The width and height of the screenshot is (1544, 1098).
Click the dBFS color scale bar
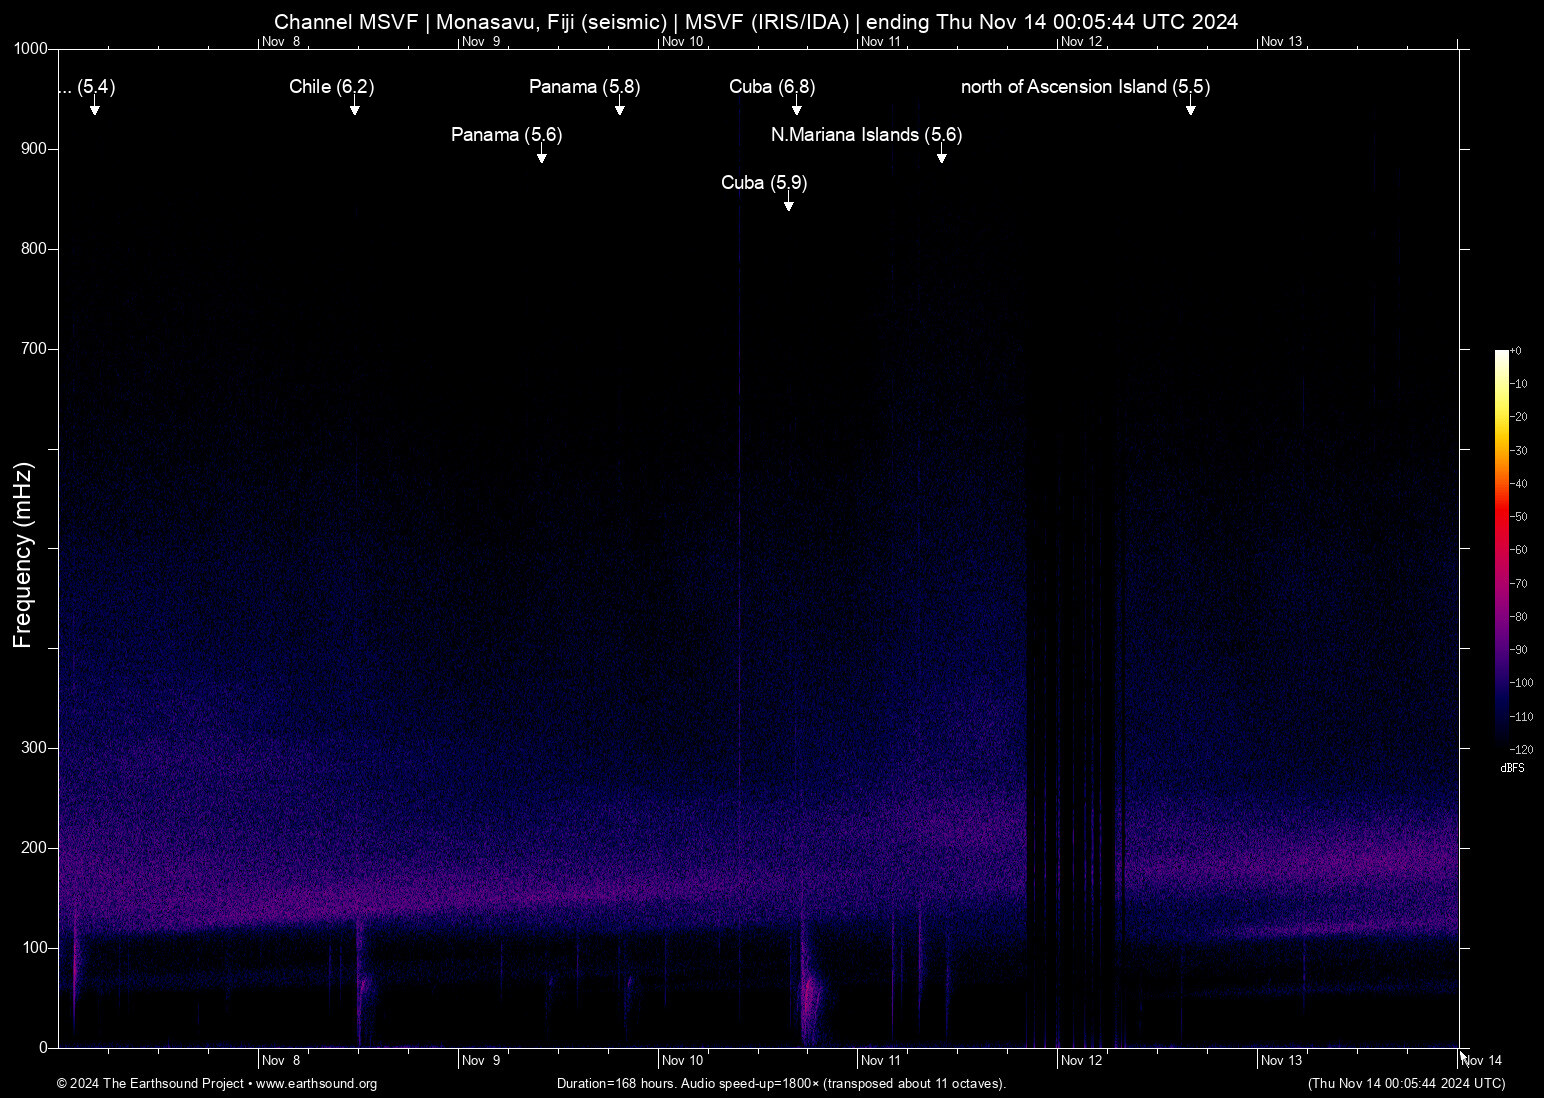pos(1503,550)
